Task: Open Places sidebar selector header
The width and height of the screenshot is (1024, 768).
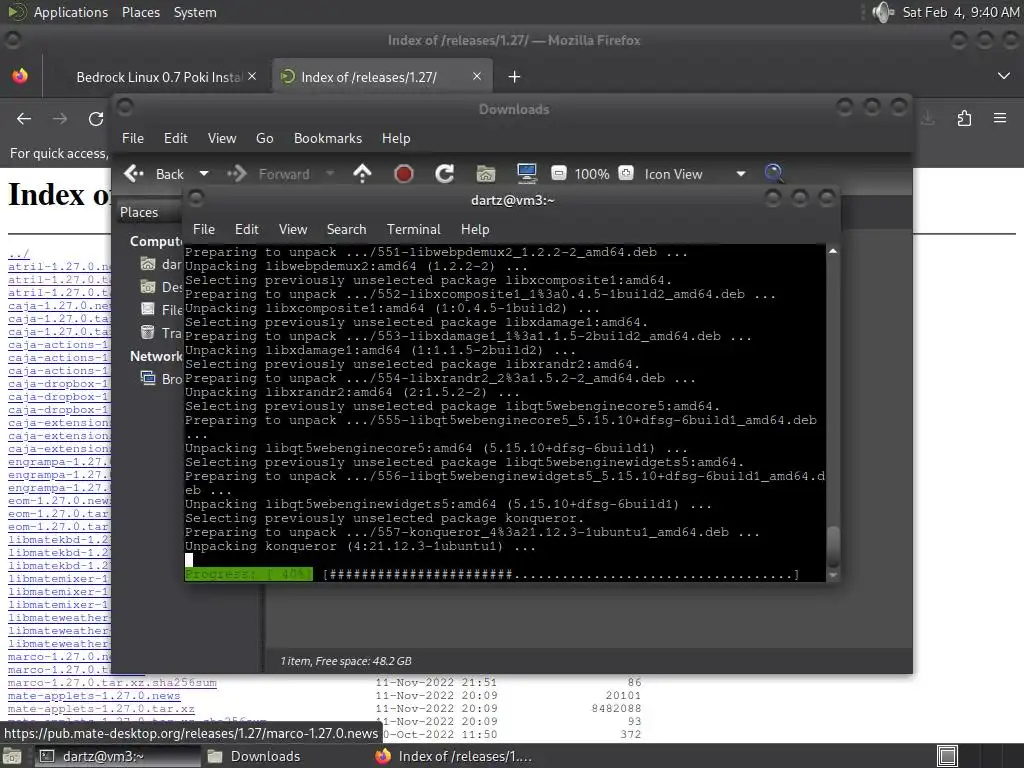Action: (150, 212)
